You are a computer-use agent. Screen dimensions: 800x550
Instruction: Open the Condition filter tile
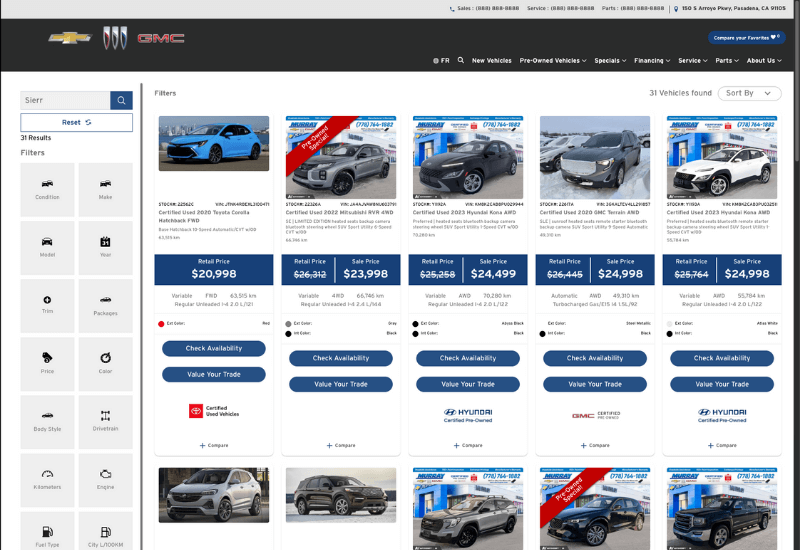(47, 189)
